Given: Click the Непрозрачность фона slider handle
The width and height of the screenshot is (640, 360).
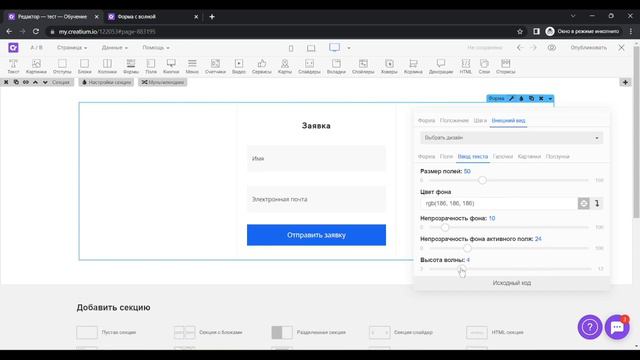Looking at the screenshot, I should 445,227.
